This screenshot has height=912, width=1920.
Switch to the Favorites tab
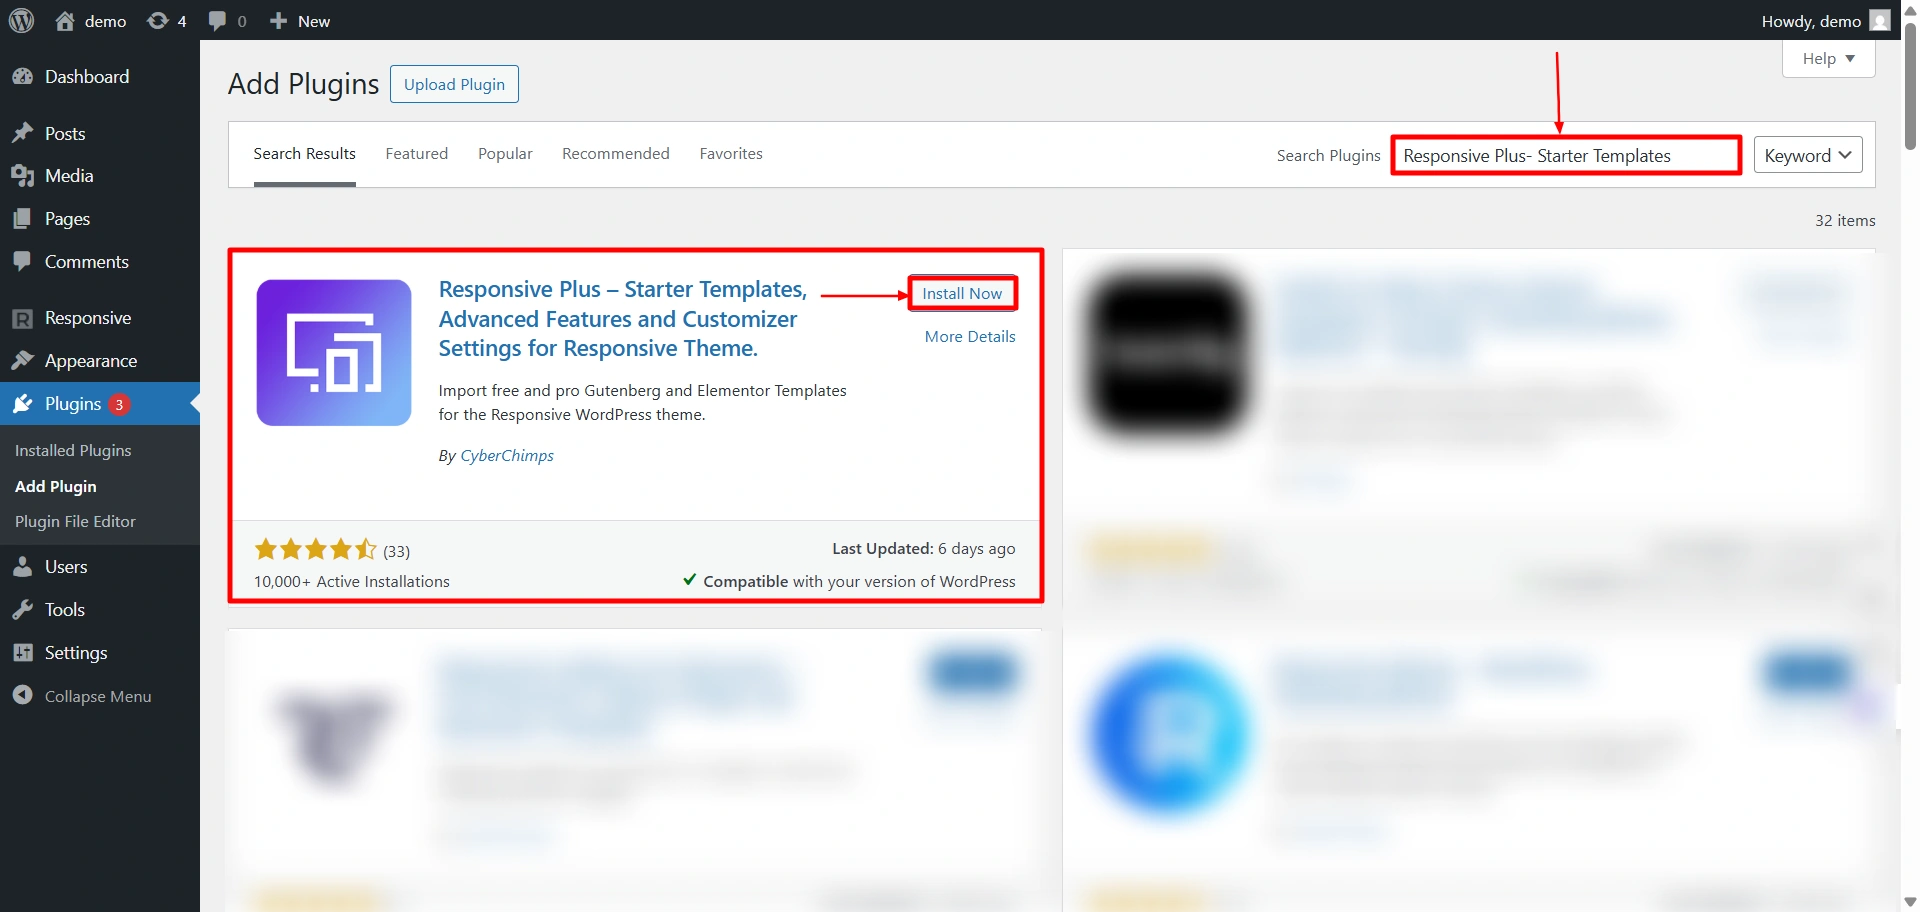(731, 154)
